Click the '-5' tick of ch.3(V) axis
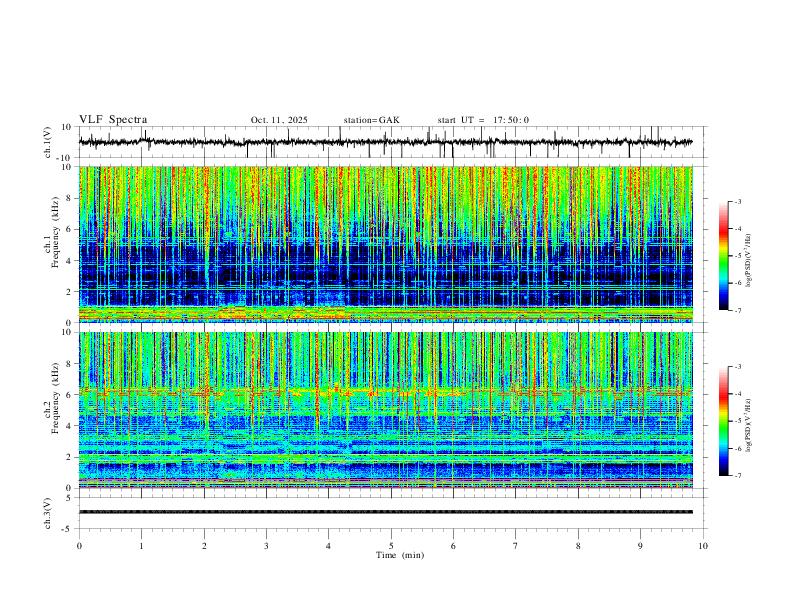The image size is (792, 612). (68, 529)
